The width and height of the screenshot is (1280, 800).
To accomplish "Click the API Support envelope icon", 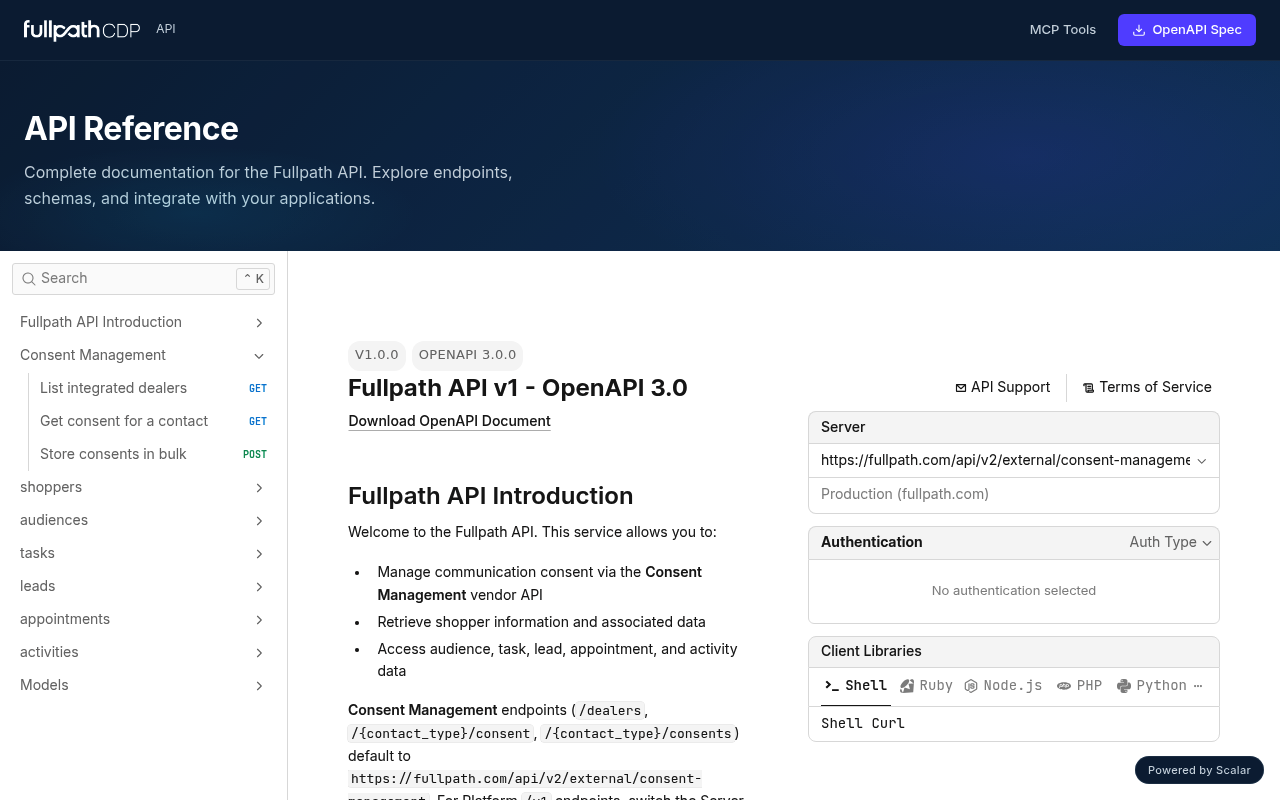I will click(x=961, y=388).
